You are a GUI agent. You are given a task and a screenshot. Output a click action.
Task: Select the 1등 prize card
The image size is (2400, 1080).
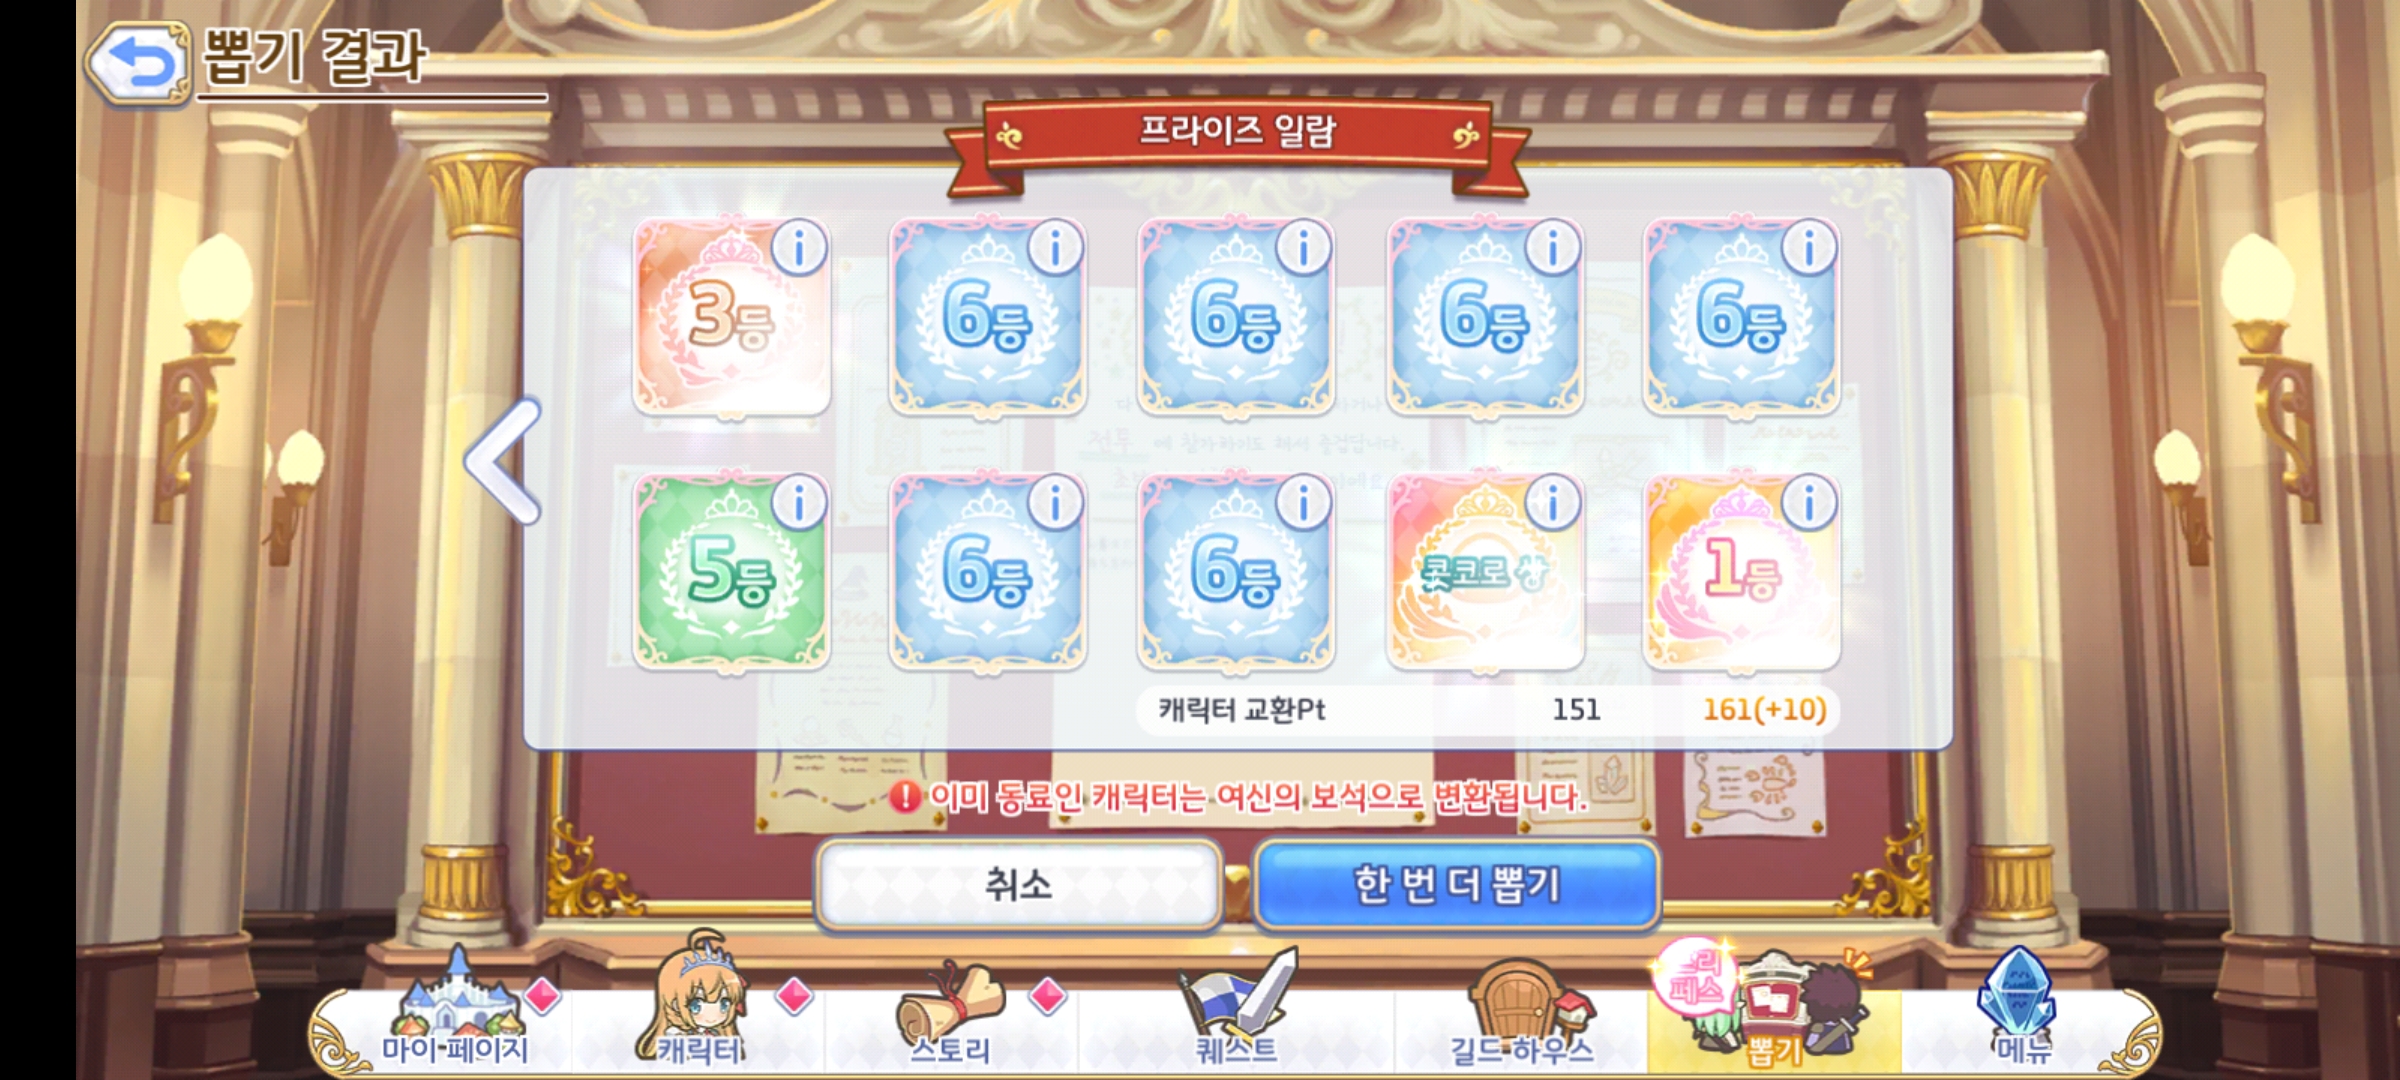click(1742, 572)
